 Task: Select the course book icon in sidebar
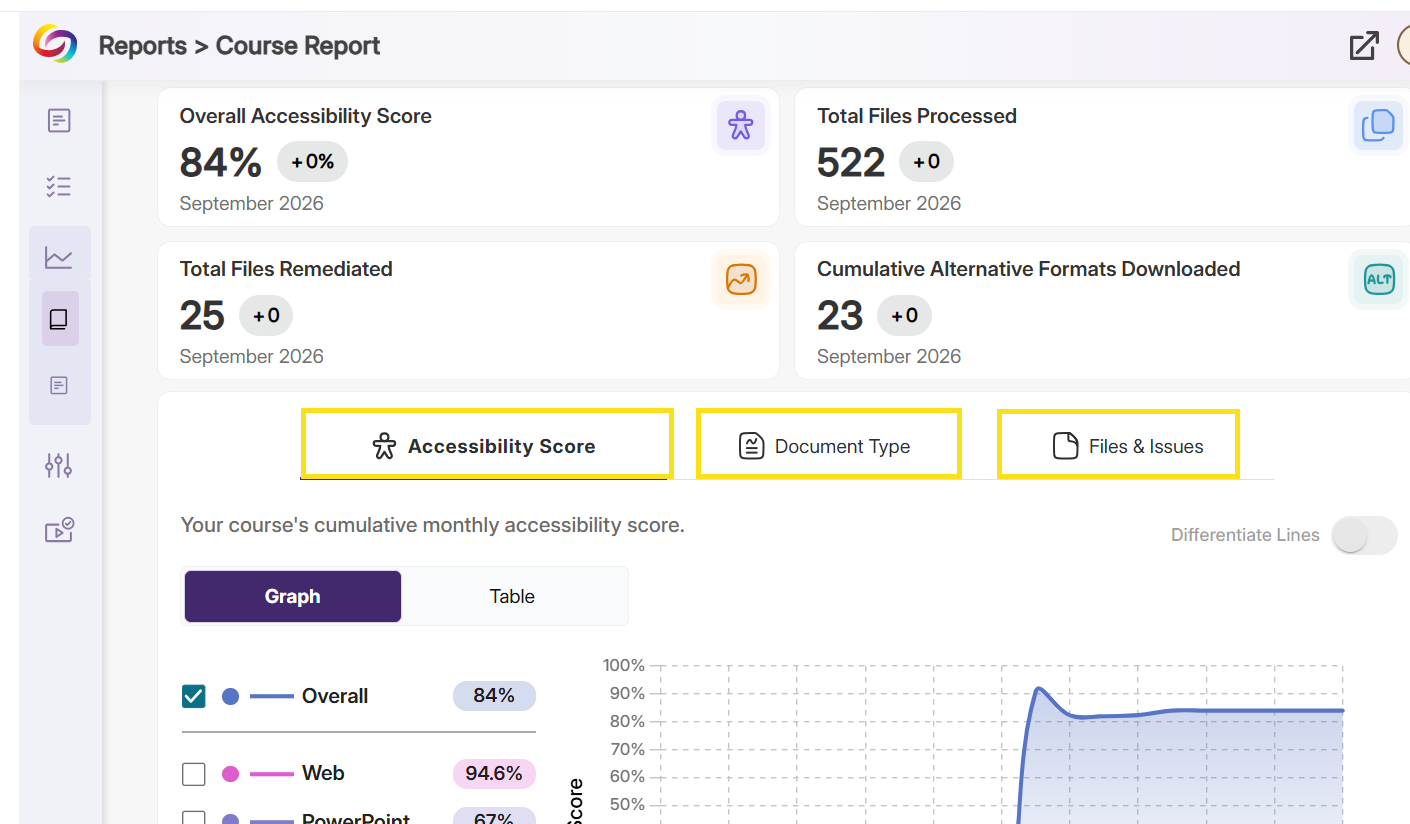click(x=59, y=319)
